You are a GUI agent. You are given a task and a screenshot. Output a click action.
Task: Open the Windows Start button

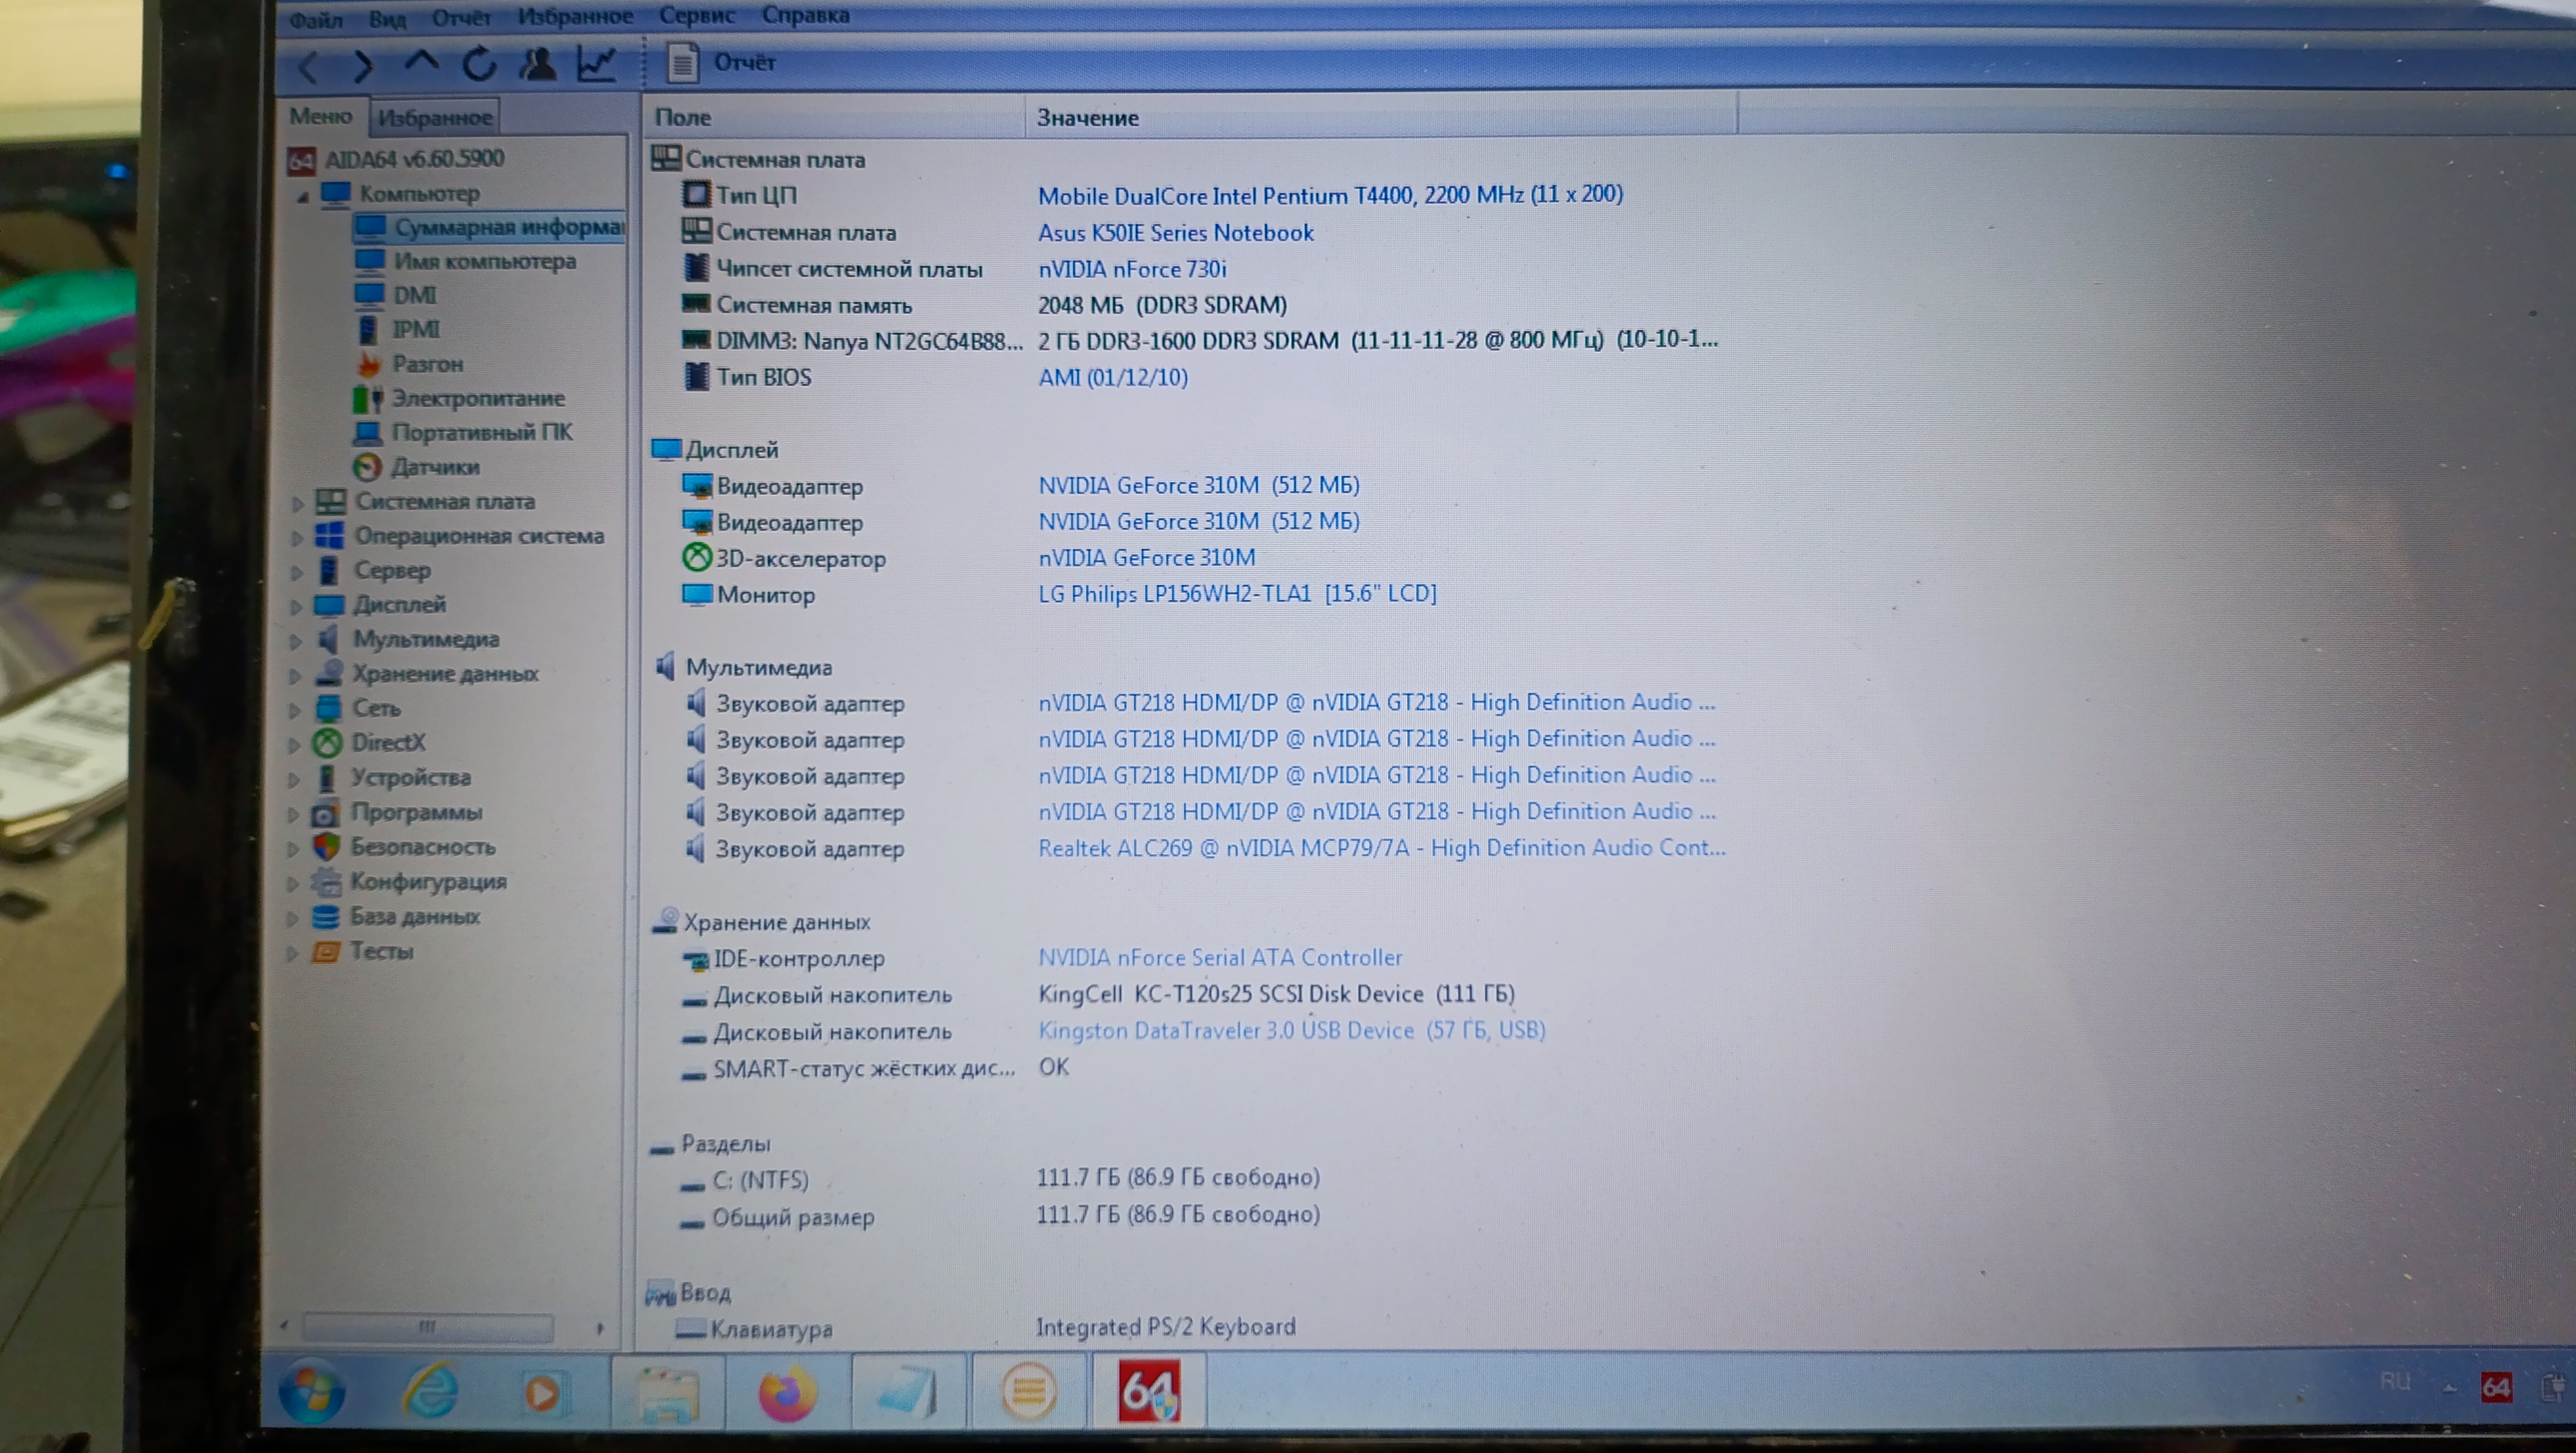coord(312,1392)
